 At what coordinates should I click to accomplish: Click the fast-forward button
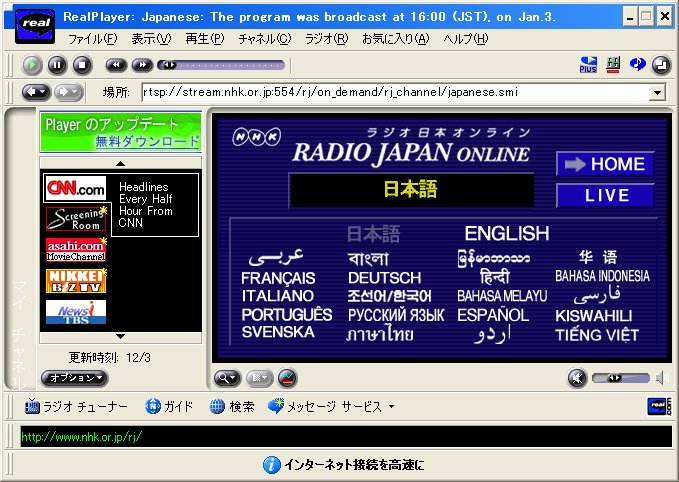coord(142,65)
